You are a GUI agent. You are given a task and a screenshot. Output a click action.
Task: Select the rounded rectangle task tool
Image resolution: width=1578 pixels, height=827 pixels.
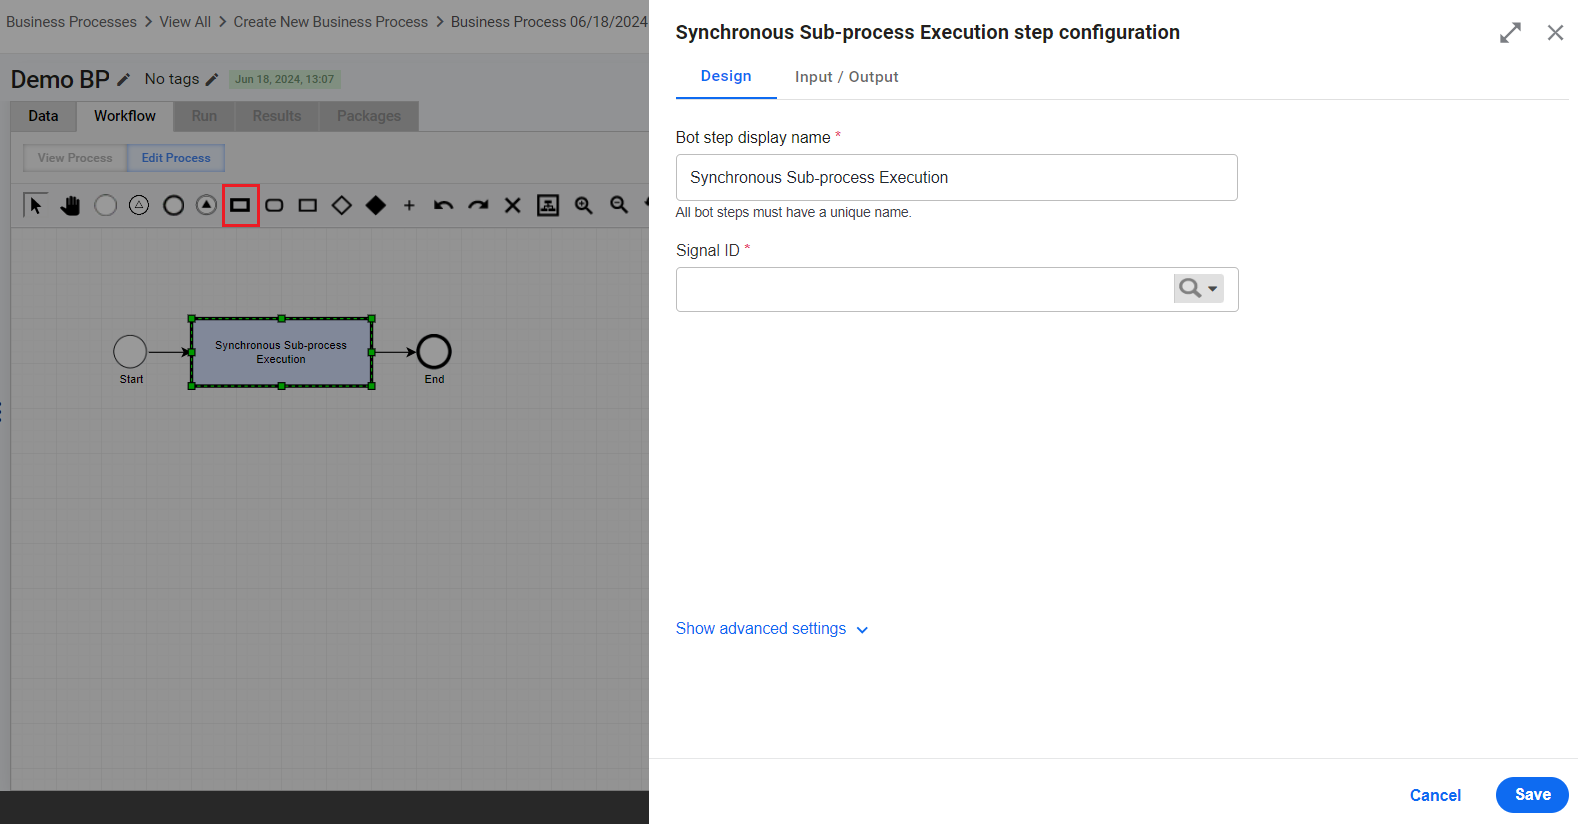click(x=274, y=205)
